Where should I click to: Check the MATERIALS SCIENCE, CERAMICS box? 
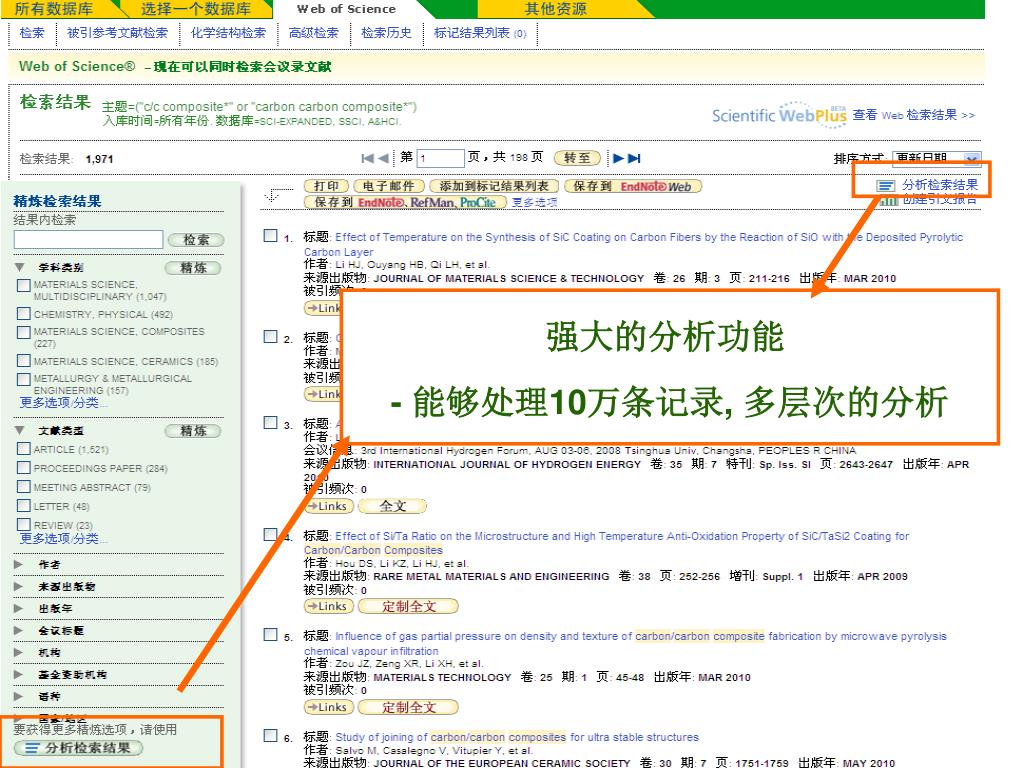click(24, 360)
